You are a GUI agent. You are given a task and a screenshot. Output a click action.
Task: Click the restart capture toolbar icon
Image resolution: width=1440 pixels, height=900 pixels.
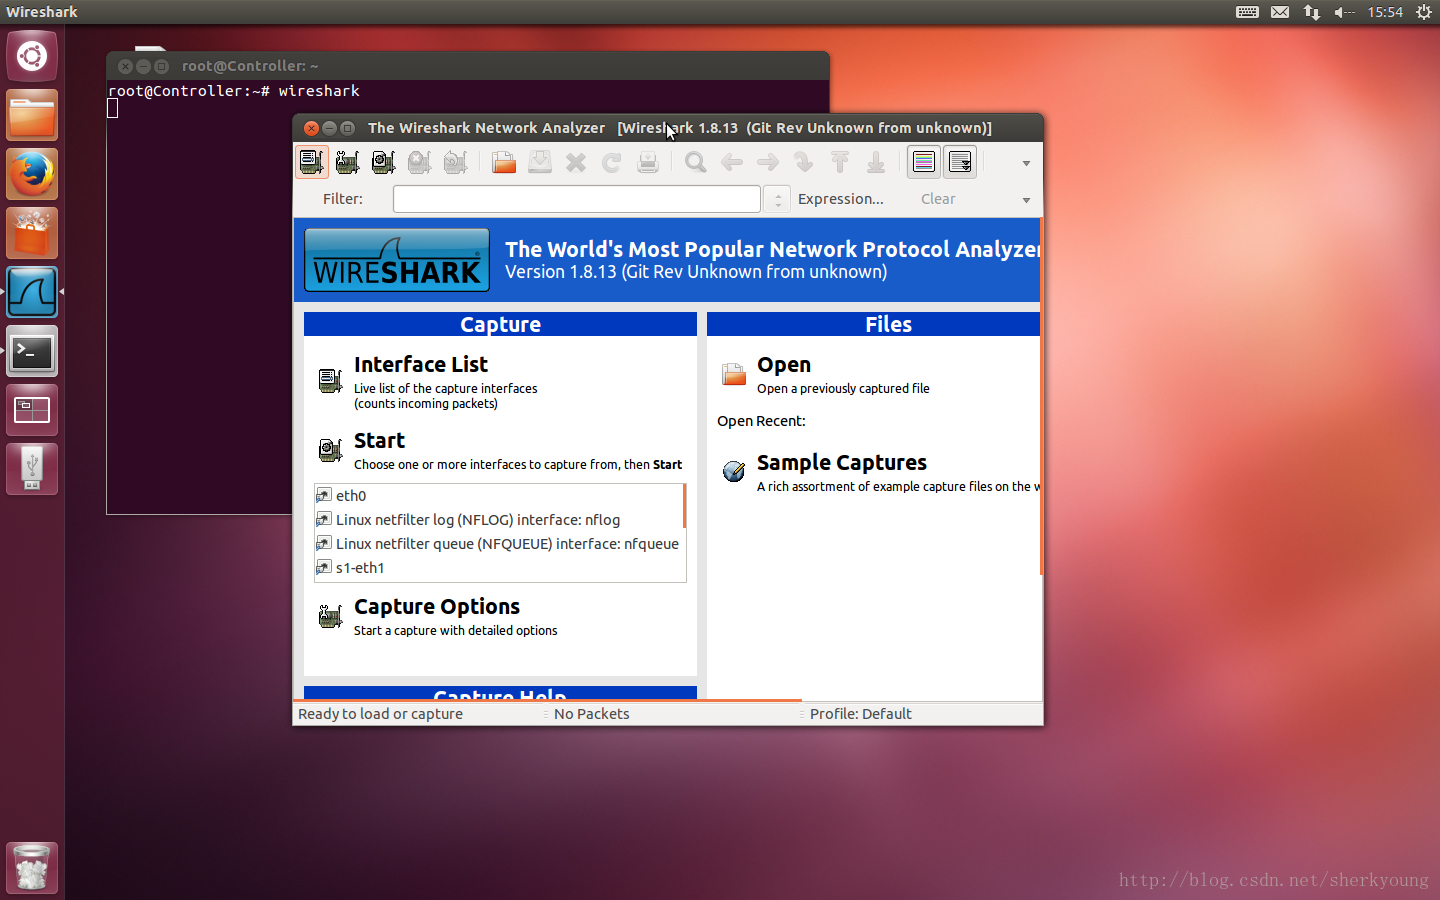pos(456,162)
